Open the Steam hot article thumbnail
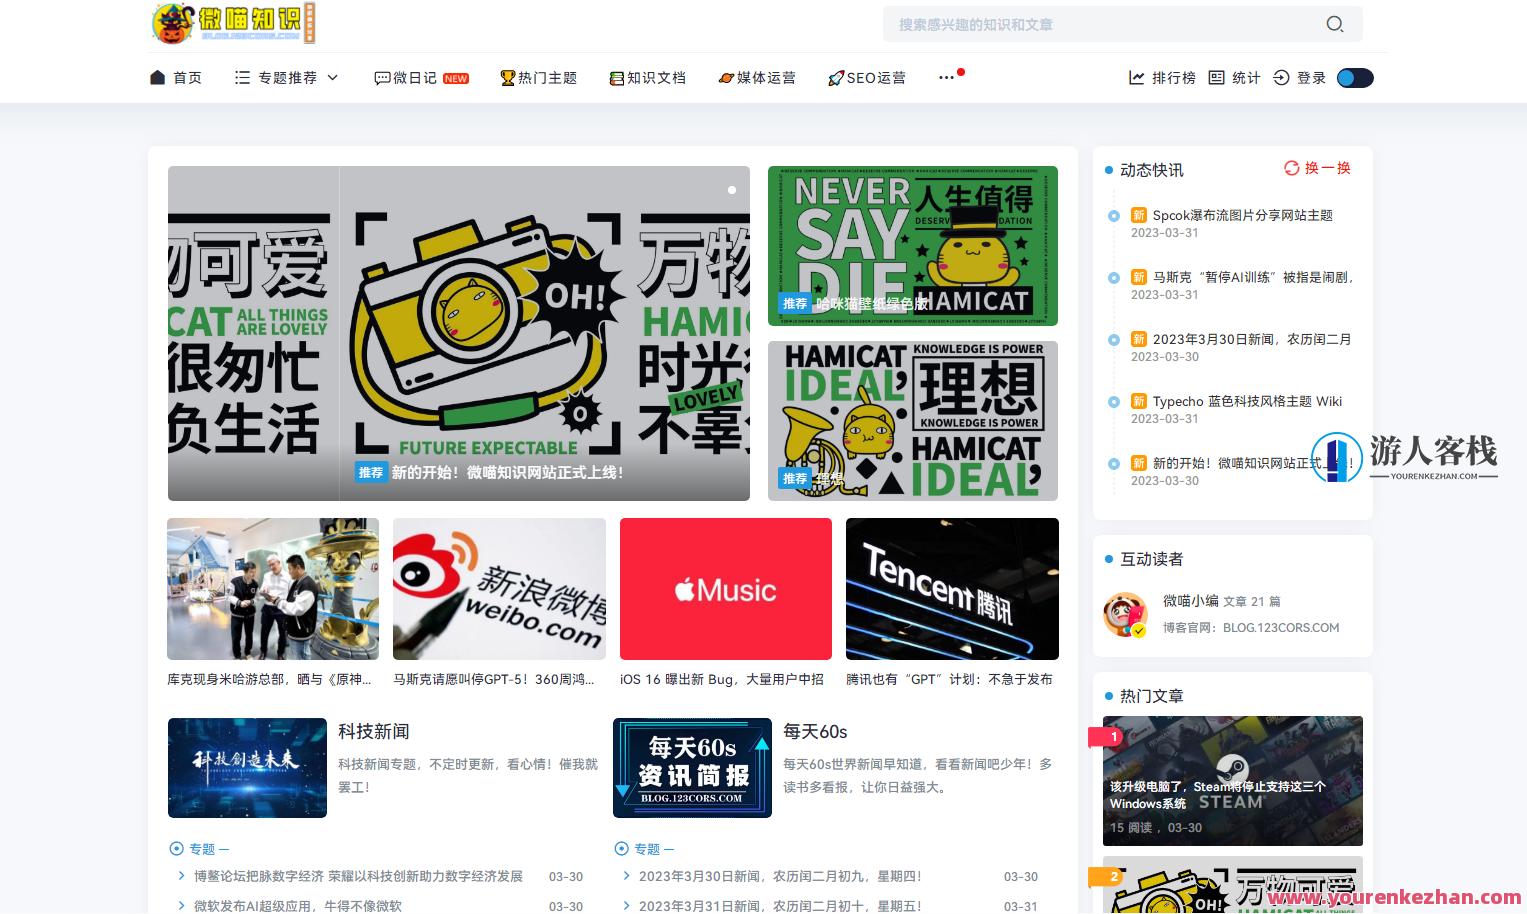1527x914 pixels. click(1232, 781)
